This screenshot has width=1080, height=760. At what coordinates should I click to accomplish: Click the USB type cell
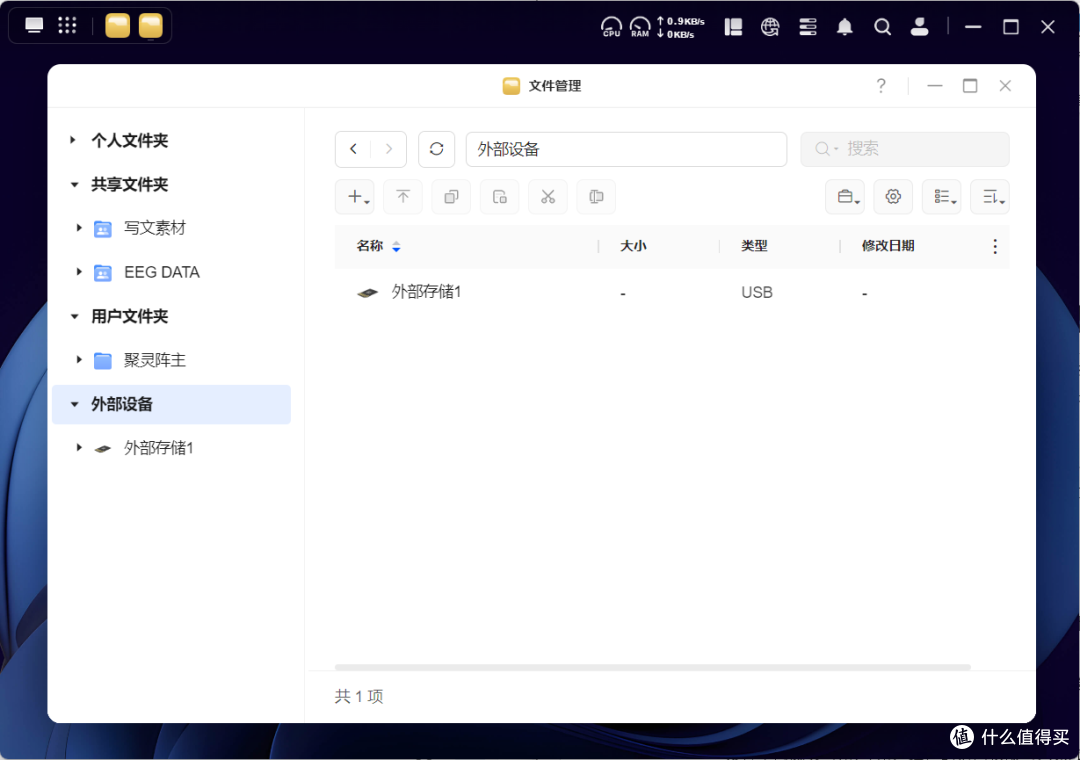pos(757,293)
